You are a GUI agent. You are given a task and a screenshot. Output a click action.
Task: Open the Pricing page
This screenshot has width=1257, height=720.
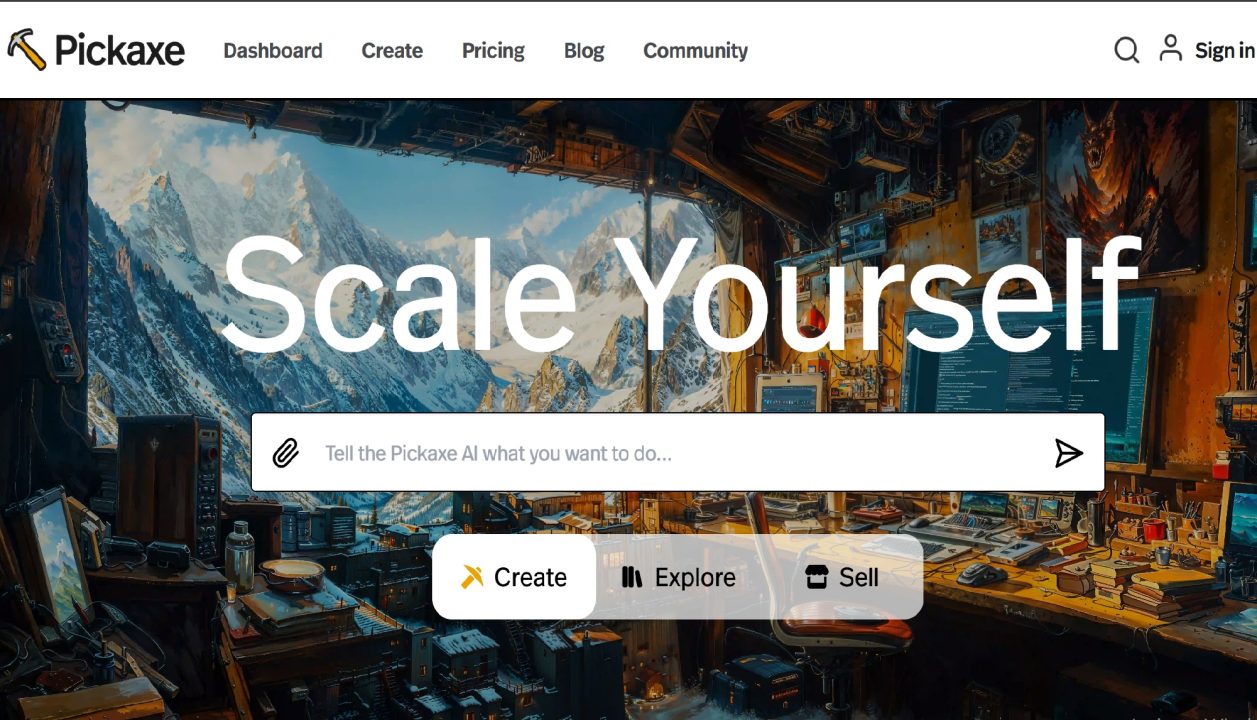click(493, 51)
